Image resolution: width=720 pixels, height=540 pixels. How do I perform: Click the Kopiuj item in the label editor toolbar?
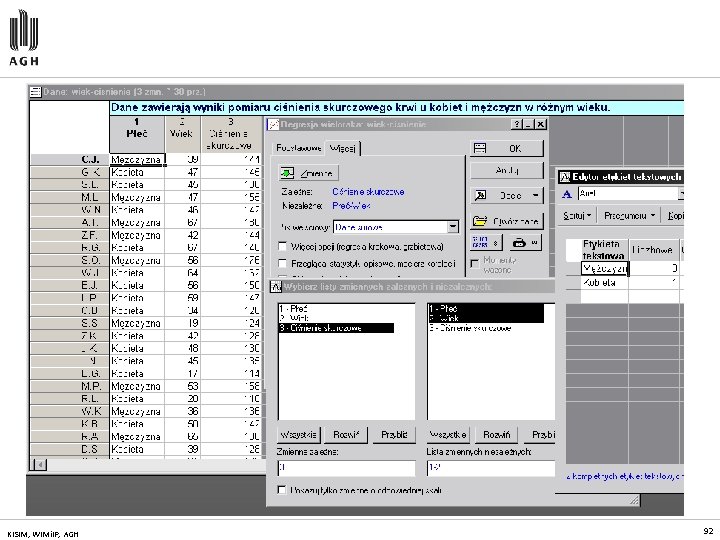[675, 216]
